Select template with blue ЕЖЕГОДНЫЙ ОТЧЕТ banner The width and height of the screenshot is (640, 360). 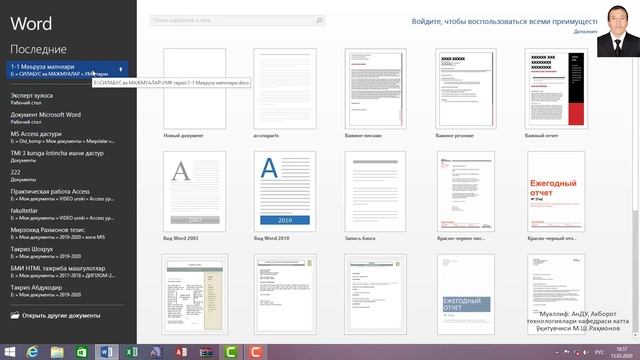point(466,294)
